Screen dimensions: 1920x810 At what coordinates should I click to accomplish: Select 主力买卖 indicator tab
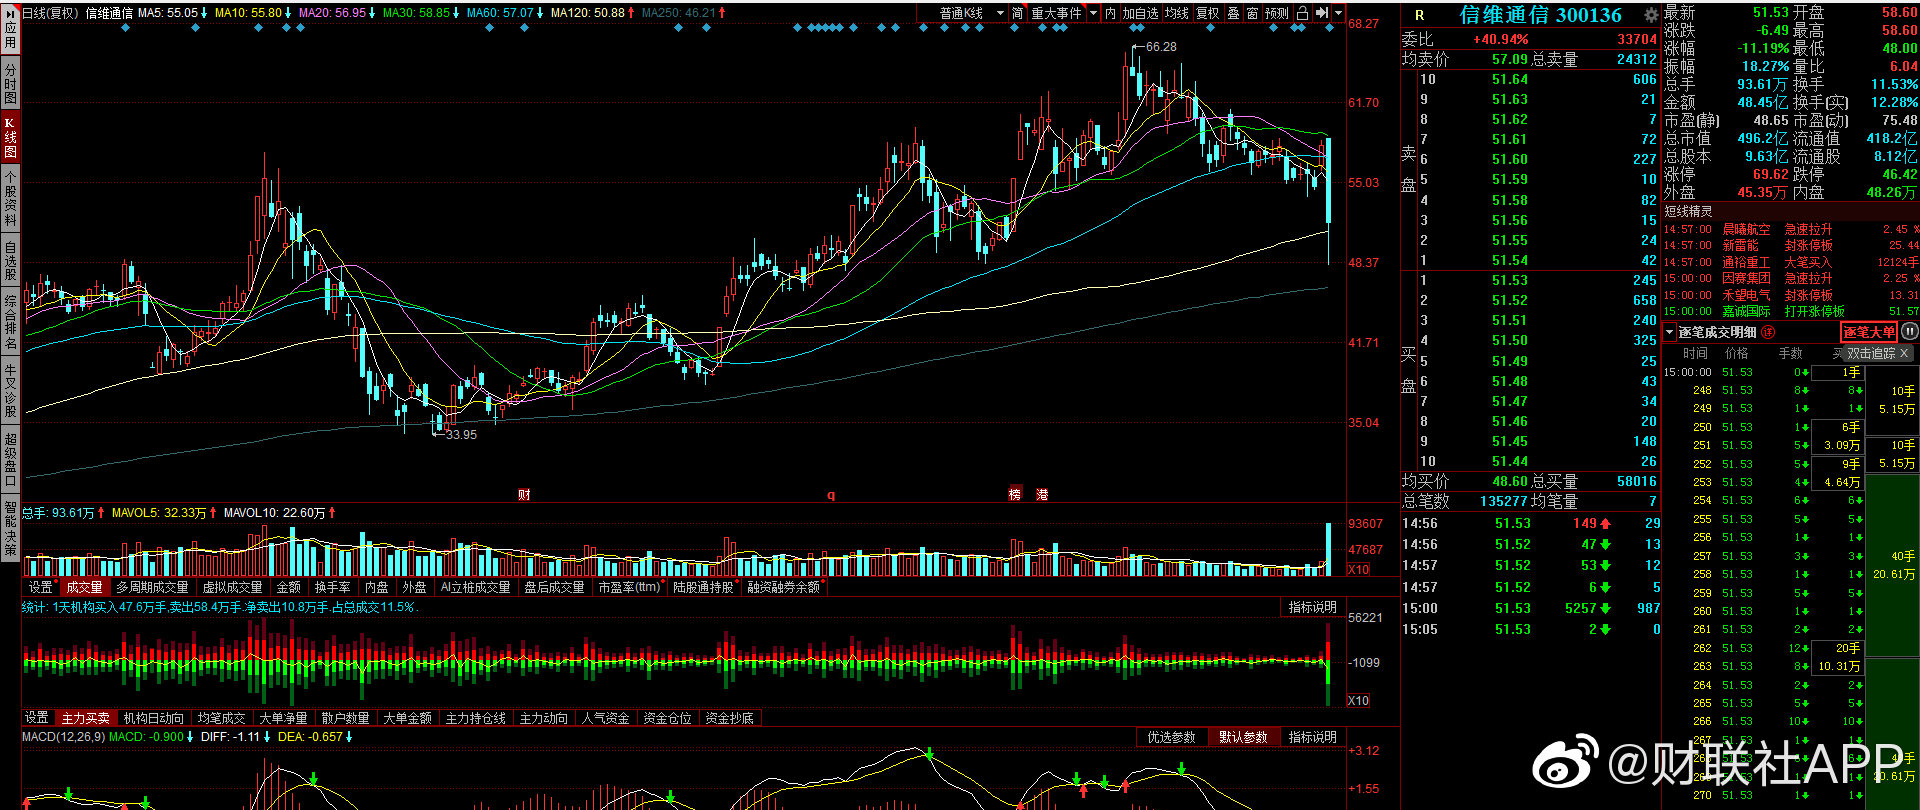pyautogui.click(x=86, y=718)
